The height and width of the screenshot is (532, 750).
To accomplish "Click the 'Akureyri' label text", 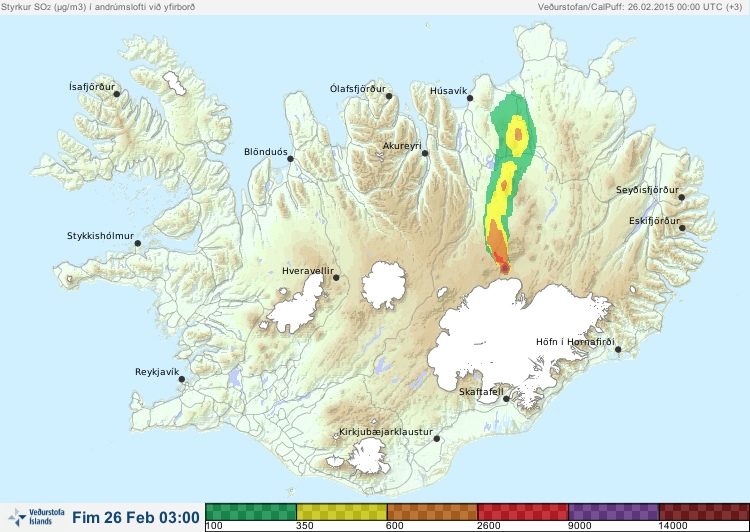I will click(x=402, y=146).
